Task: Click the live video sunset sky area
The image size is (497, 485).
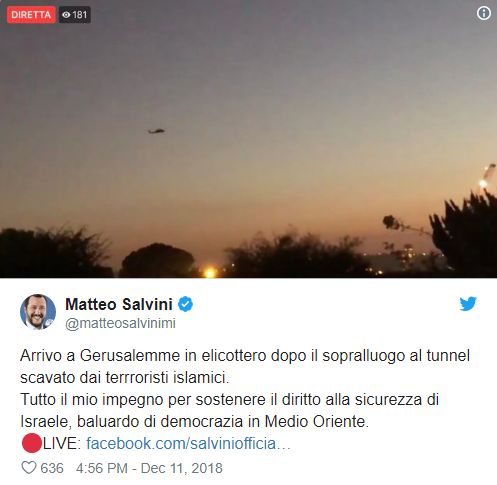Action: (248, 100)
